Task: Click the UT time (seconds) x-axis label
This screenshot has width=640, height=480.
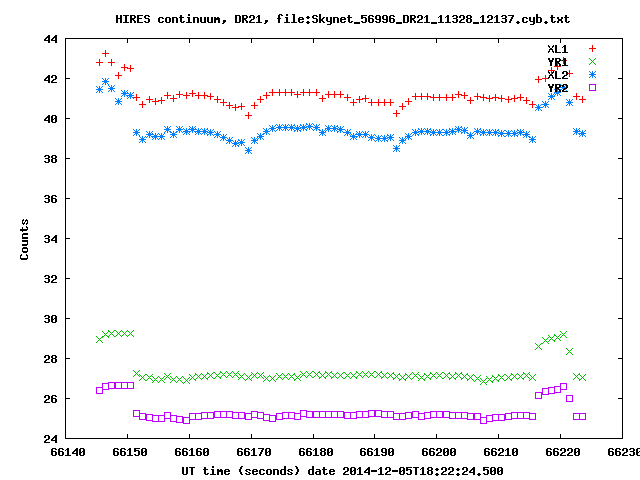Action: click(342, 471)
